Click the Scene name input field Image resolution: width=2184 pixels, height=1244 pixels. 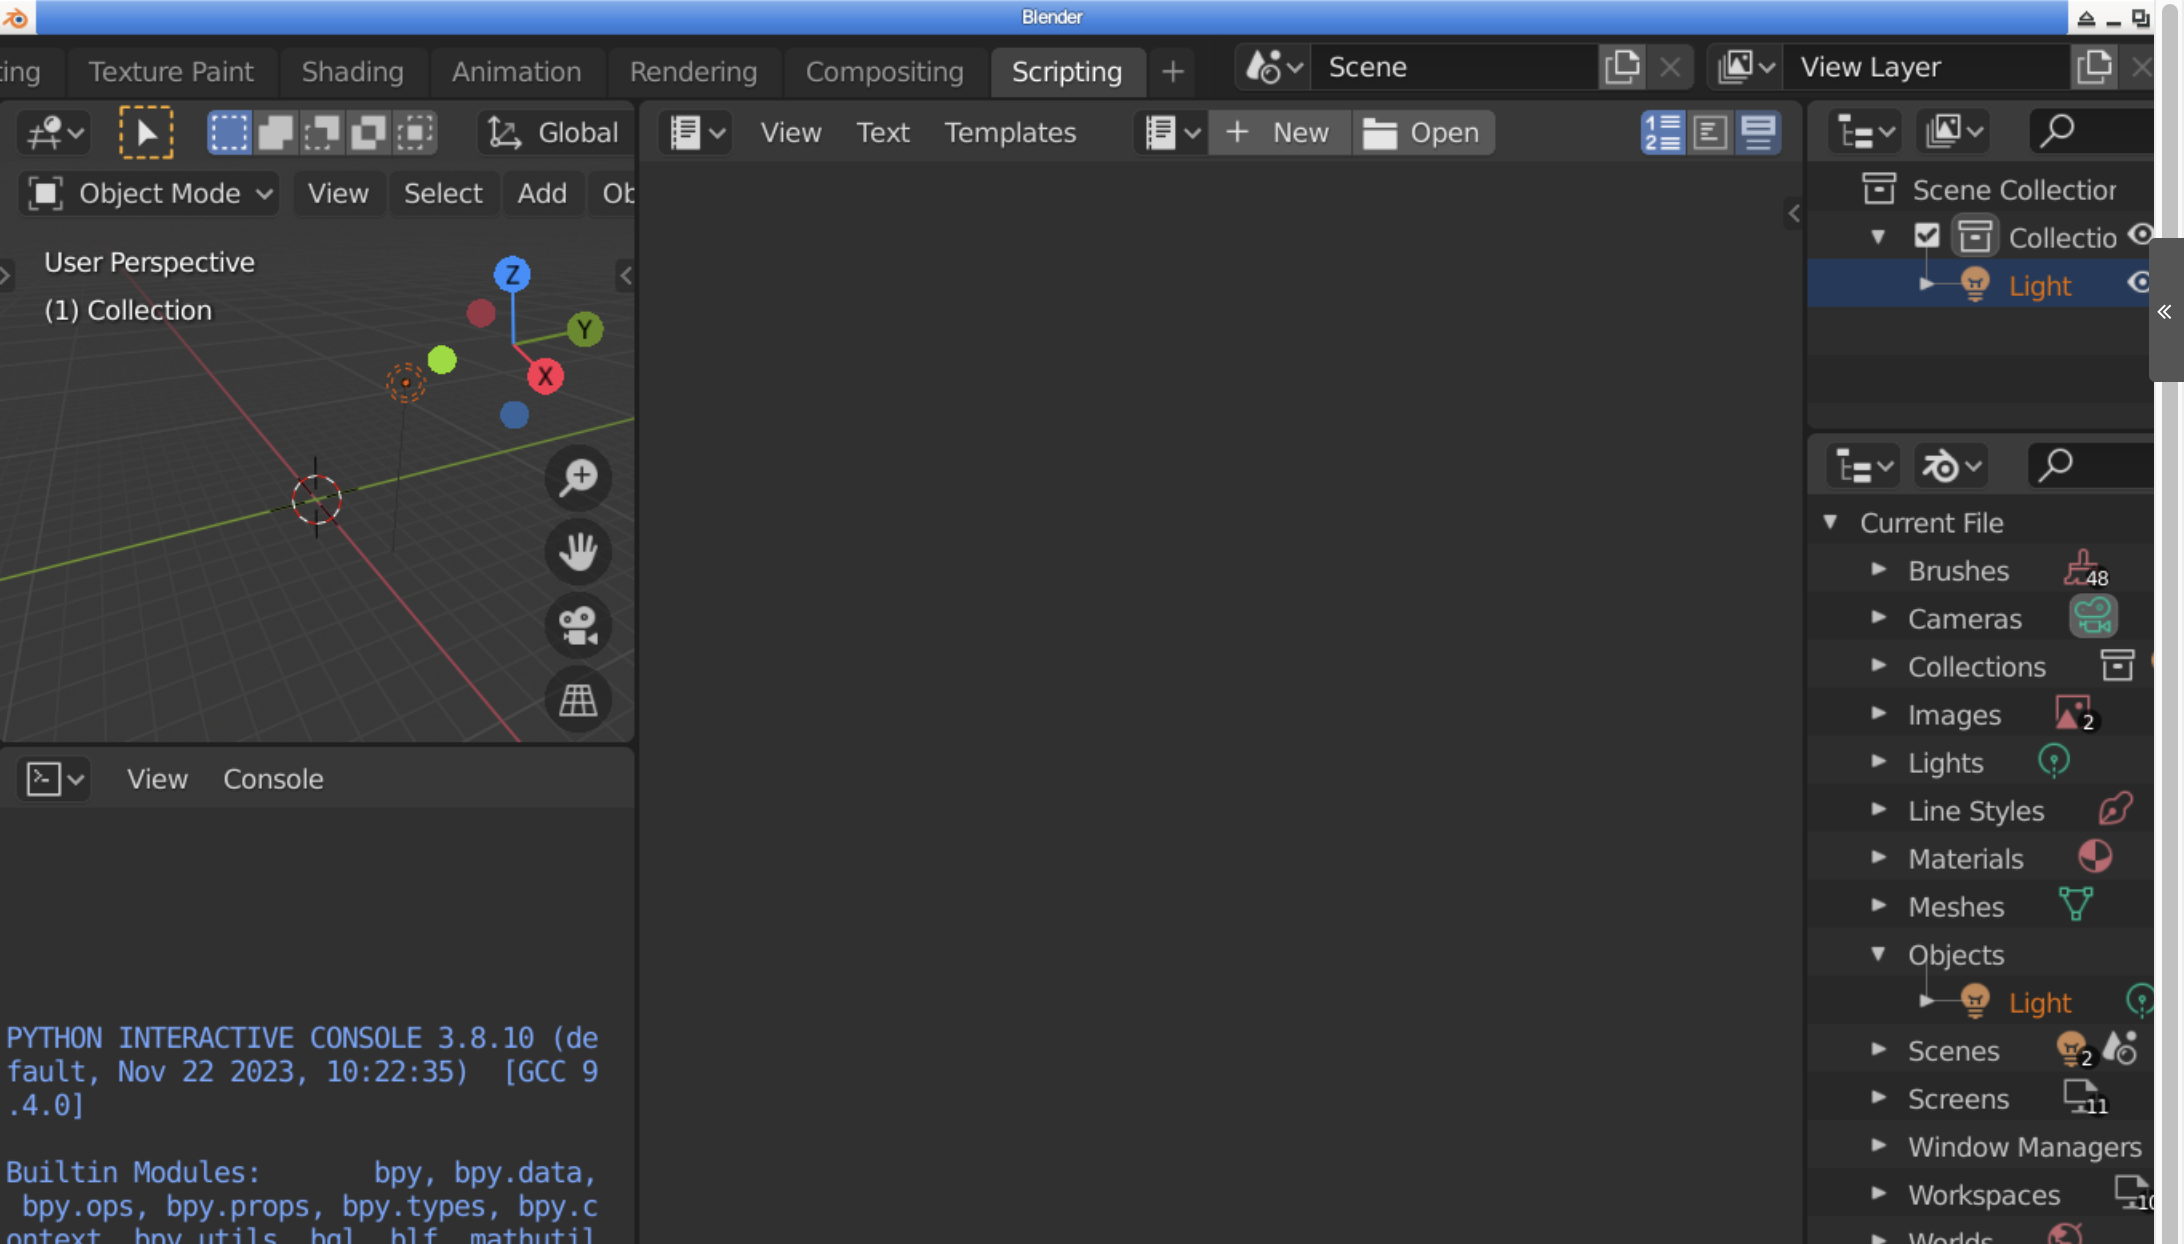coord(1450,67)
